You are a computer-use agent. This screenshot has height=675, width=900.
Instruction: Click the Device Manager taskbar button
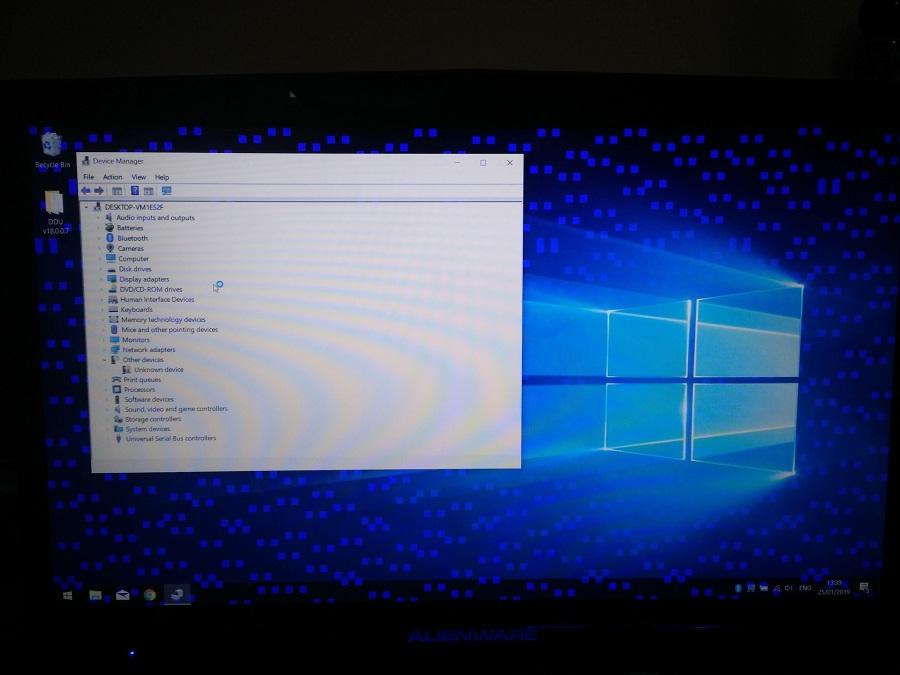coord(177,595)
